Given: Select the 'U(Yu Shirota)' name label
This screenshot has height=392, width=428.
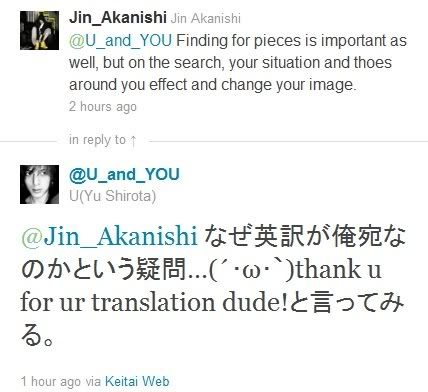Looking at the screenshot, I should [x=113, y=196].
